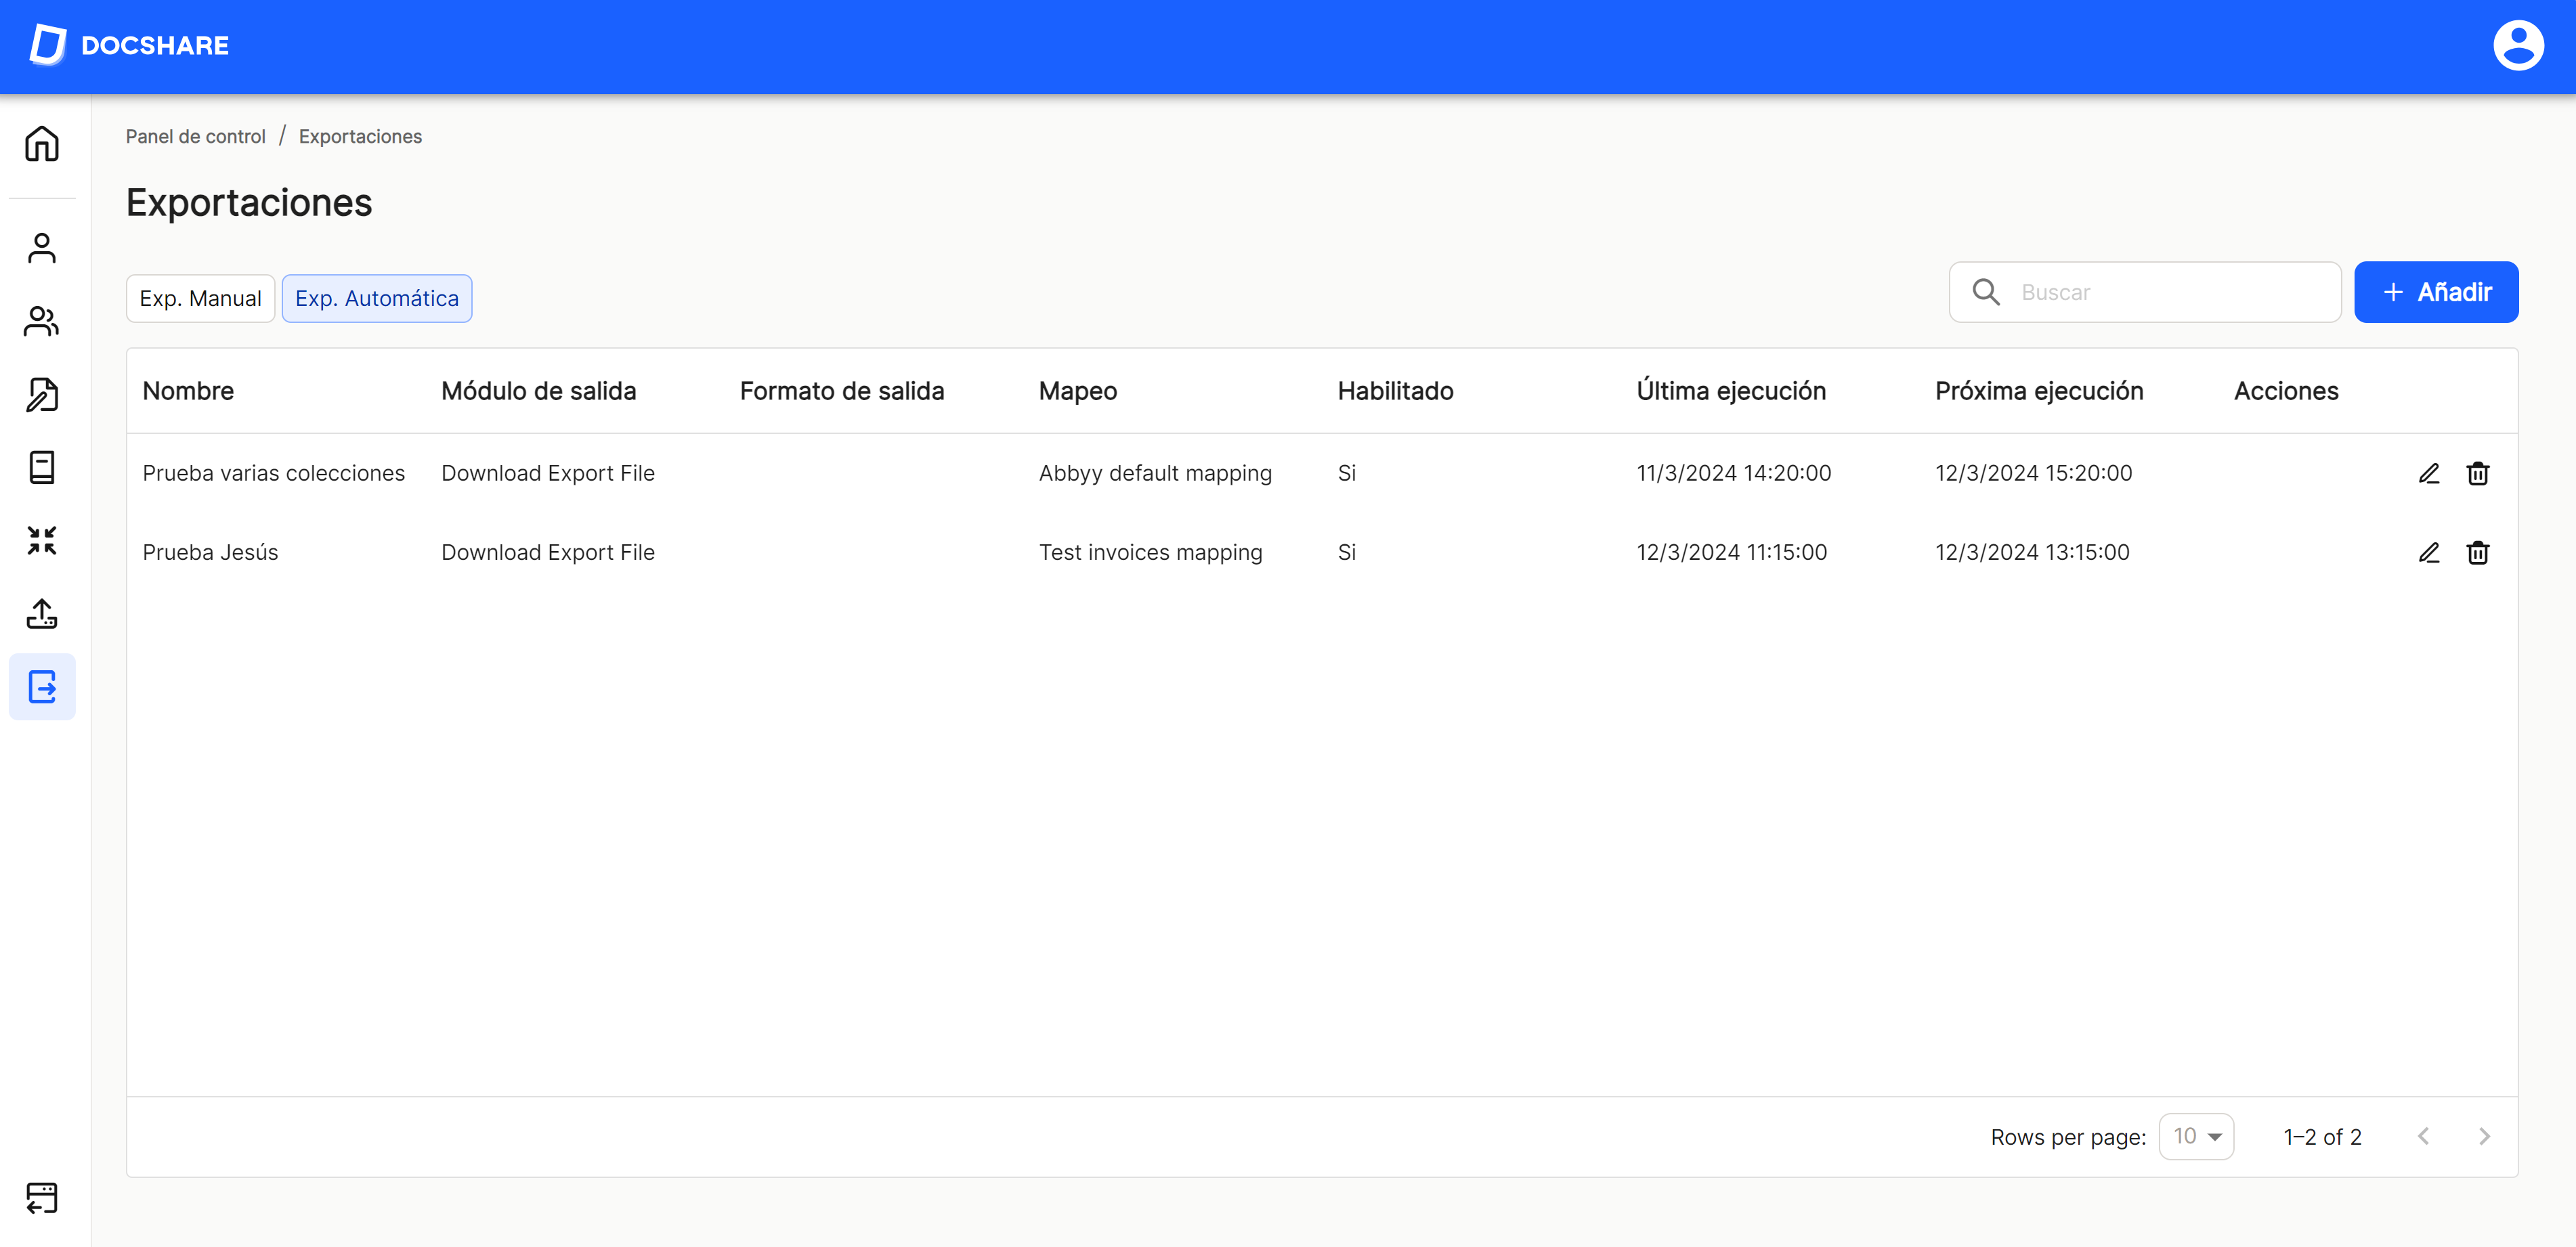This screenshot has width=2576, height=1247.
Task: Click Download Export File in Prueba Jesús row
Action: click(547, 552)
